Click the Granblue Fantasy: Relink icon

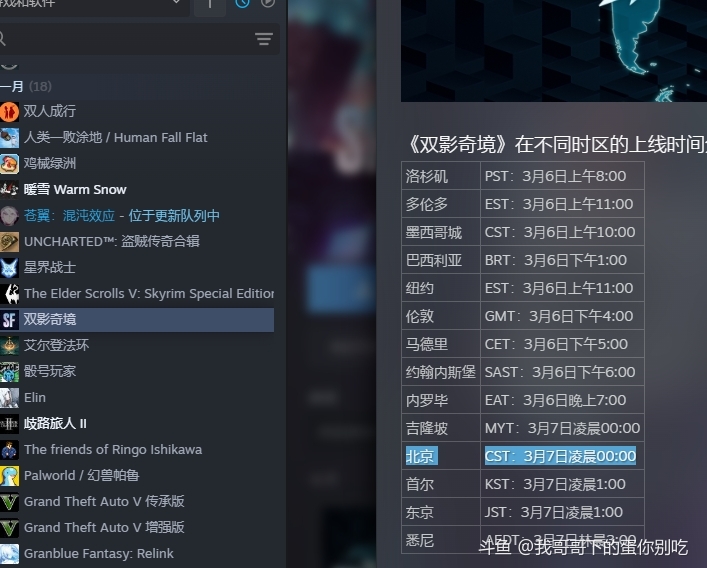pyautogui.click(x=9, y=553)
